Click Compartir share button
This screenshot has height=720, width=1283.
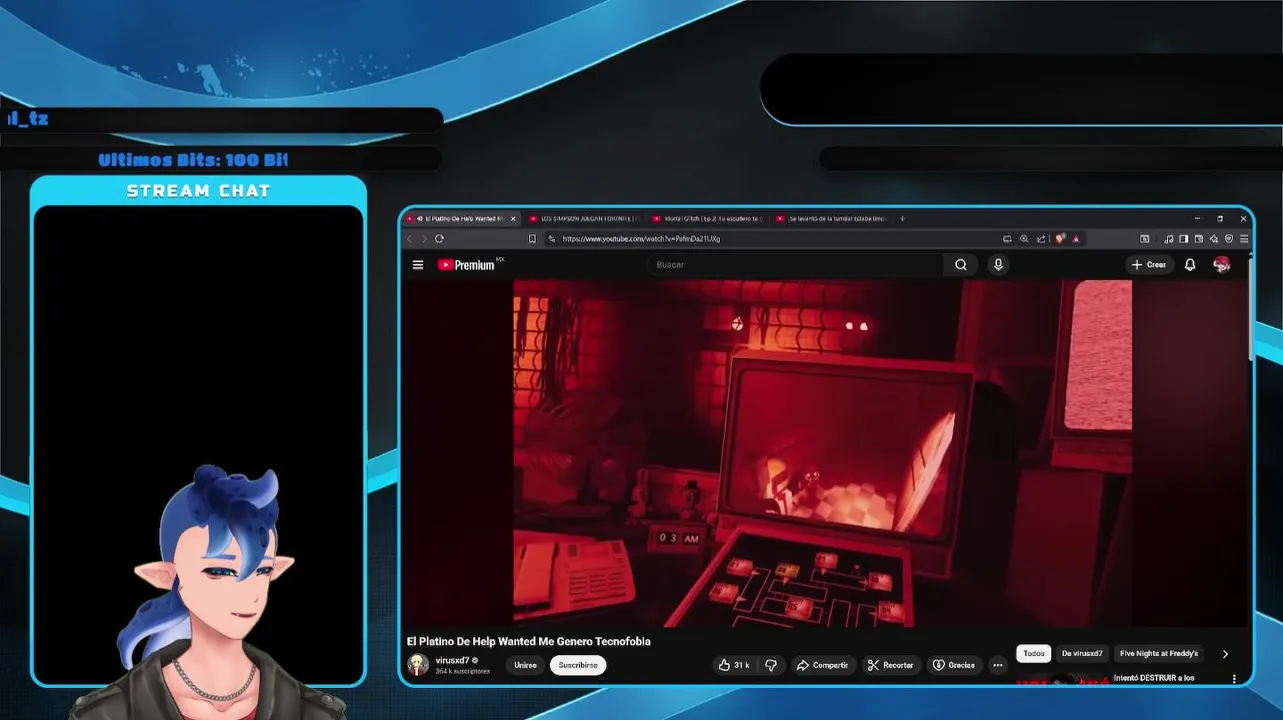point(822,665)
